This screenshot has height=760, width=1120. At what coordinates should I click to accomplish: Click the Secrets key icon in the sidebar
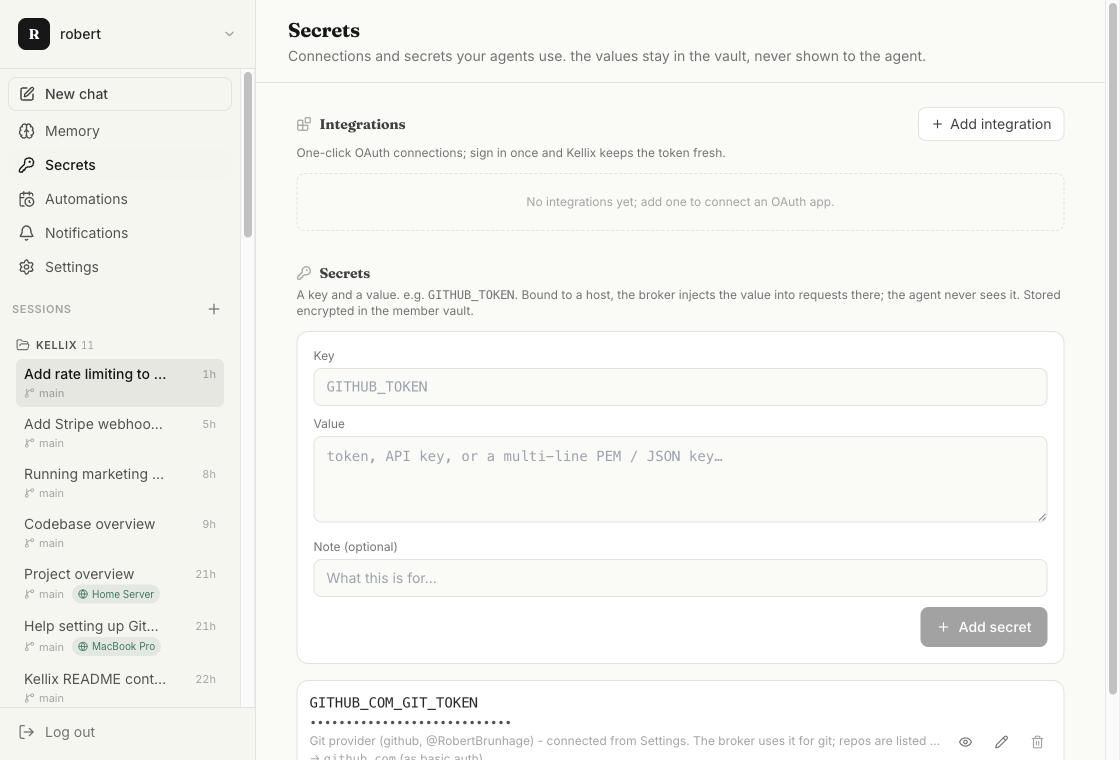26,165
